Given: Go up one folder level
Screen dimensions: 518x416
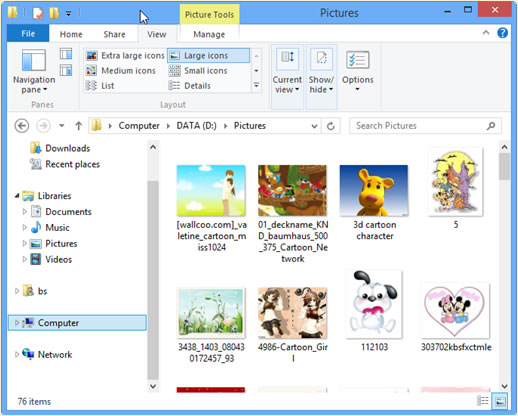Looking at the screenshot, I should pyautogui.click(x=78, y=126).
